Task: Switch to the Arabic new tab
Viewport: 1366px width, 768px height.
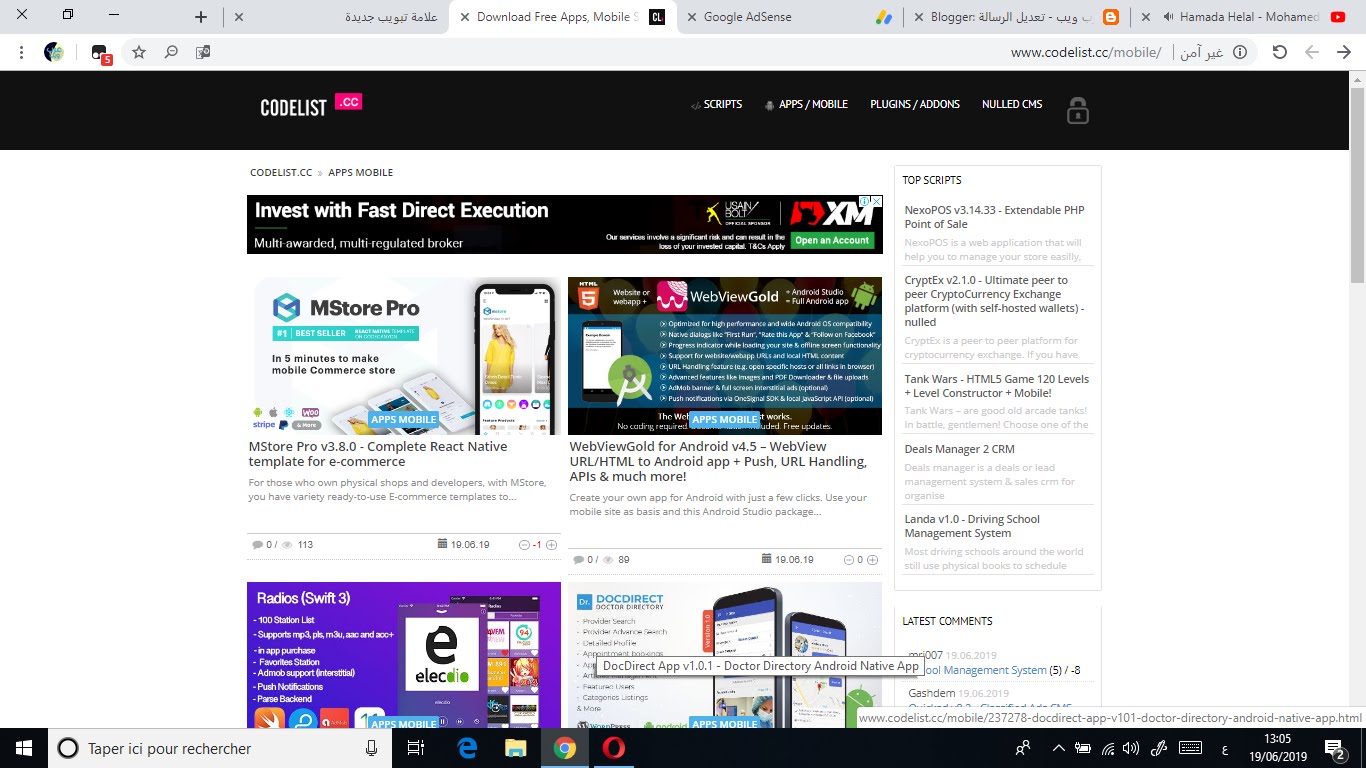Action: (336, 17)
